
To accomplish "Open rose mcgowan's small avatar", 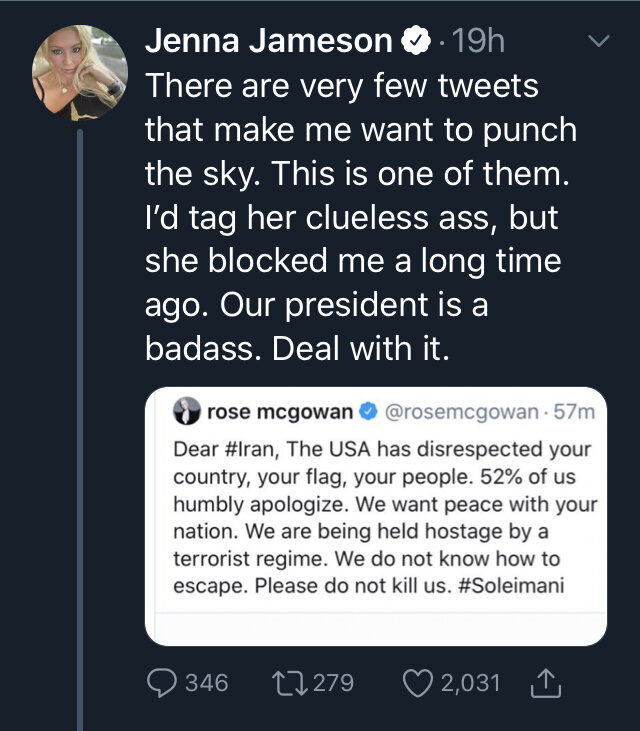I will [187, 411].
